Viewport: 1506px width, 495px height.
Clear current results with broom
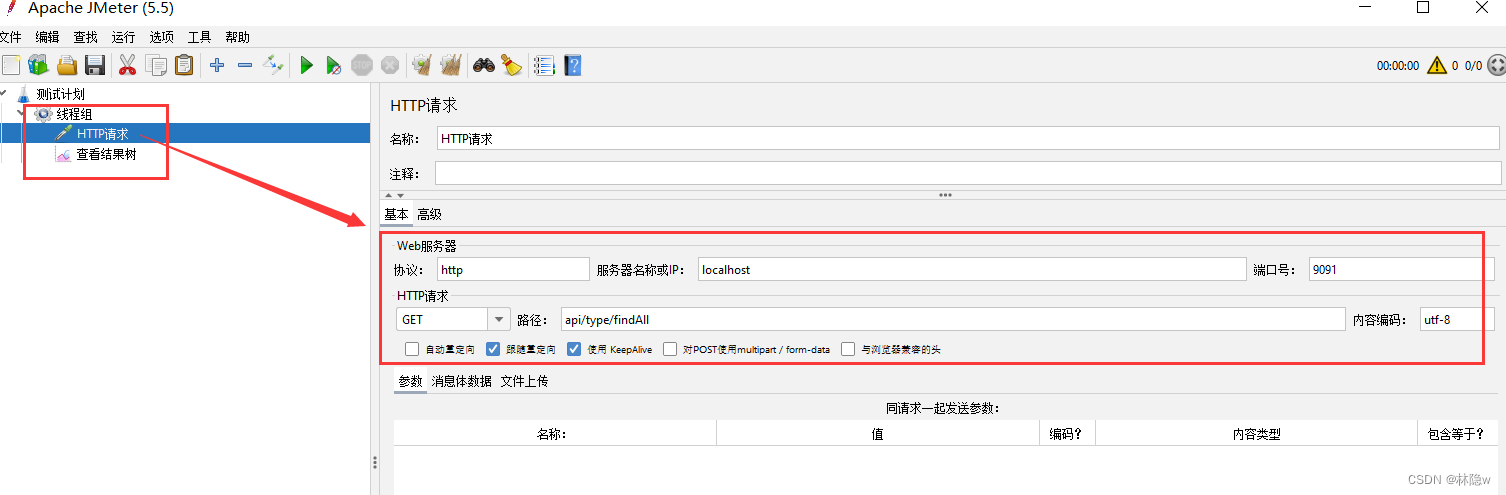click(x=422, y=65)
